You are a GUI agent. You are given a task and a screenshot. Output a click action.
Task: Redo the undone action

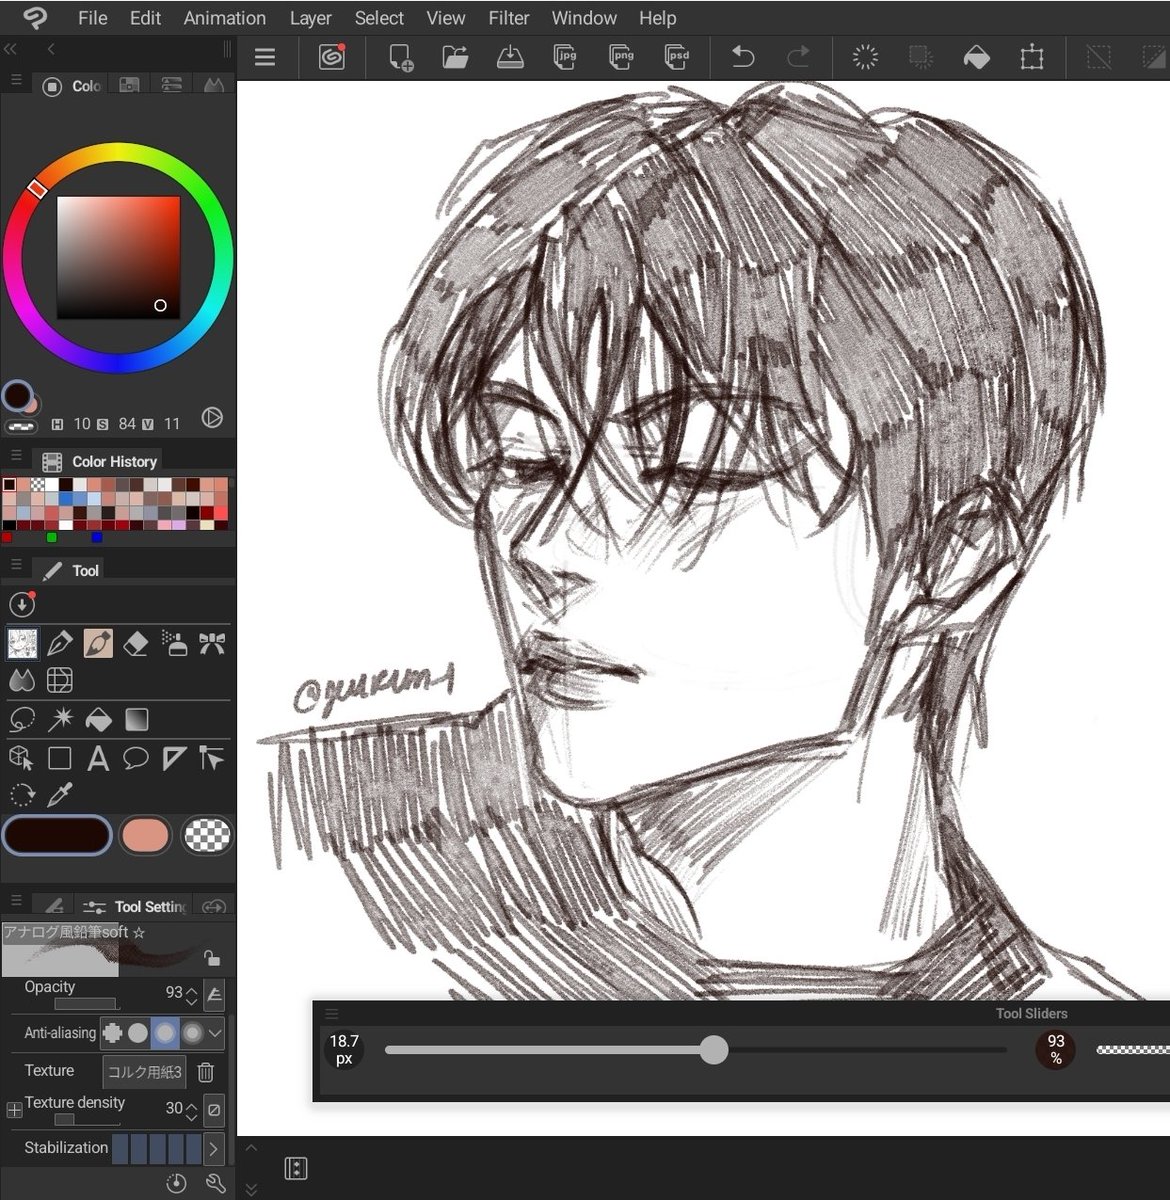(798, 57)
